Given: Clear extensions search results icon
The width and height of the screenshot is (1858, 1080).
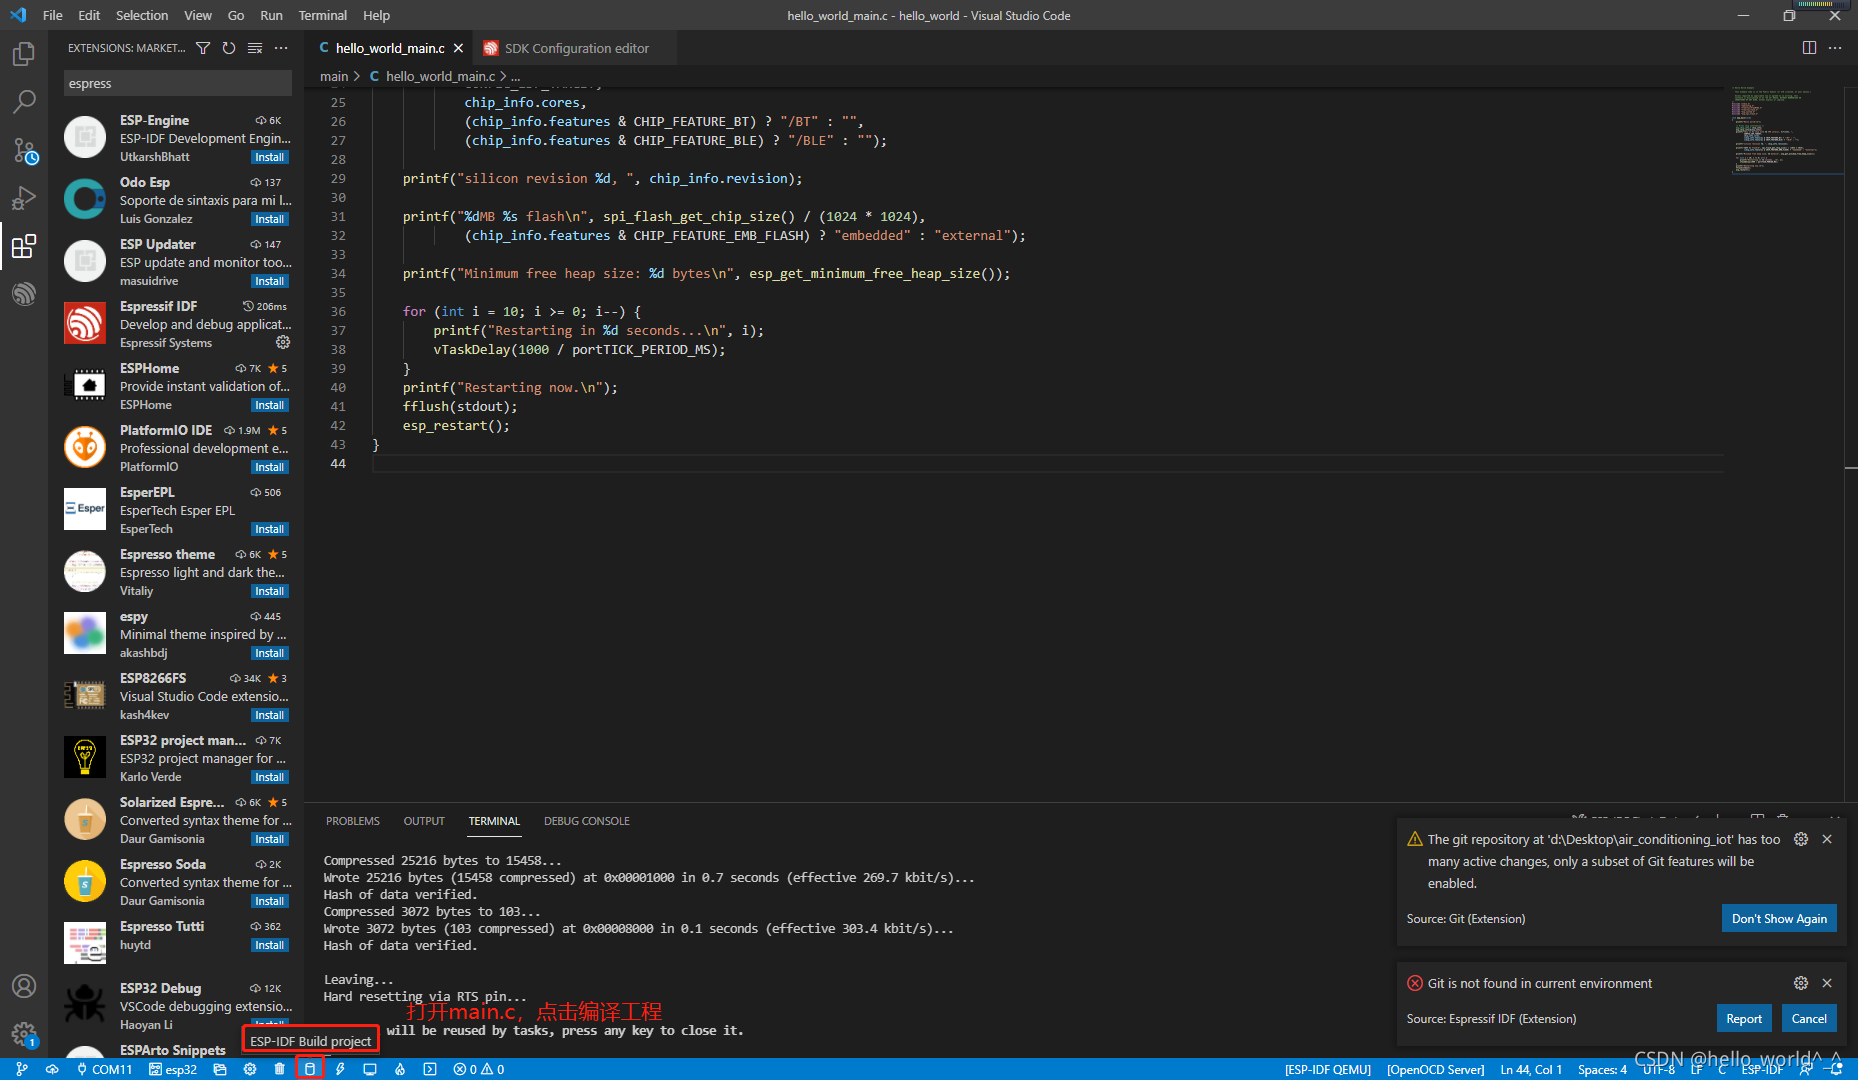Looking at the screenshot, I should [x=255, y=48].
